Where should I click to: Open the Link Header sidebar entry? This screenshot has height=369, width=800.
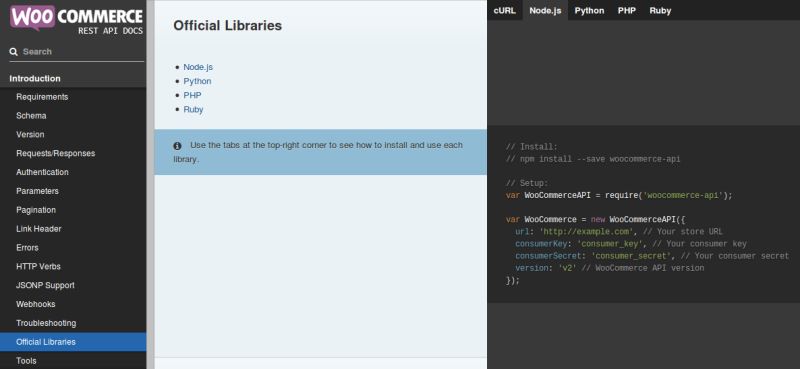tap(73, 229)
